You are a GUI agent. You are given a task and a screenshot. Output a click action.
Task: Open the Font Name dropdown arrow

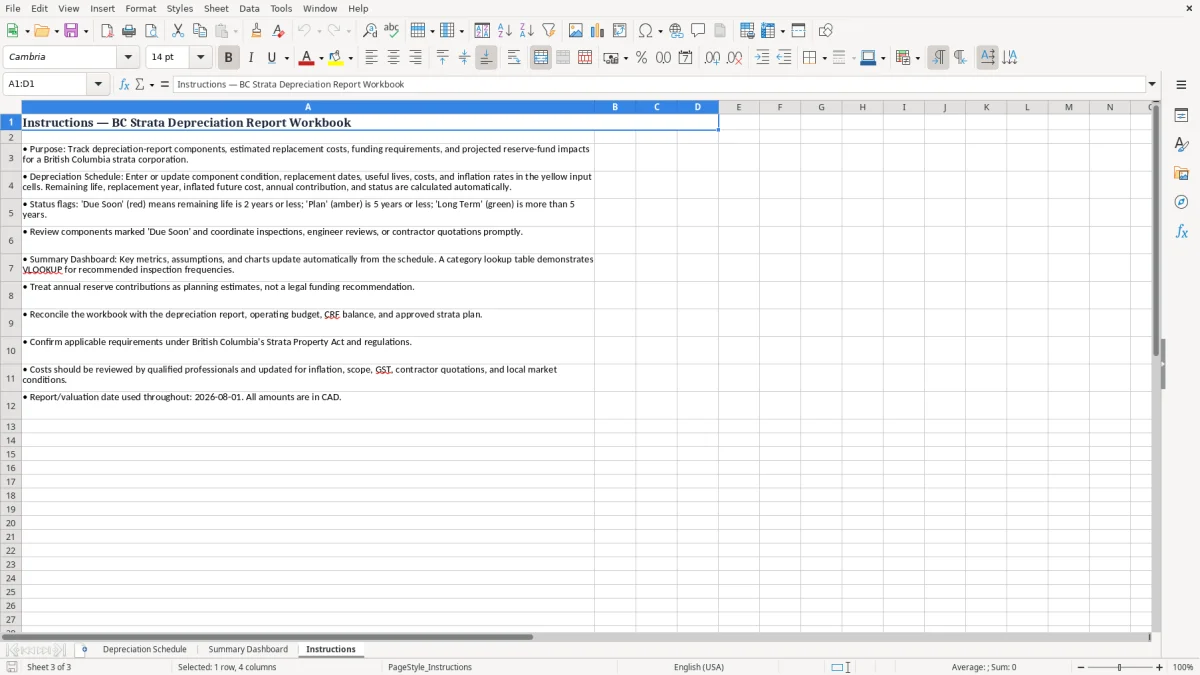pyautogui.click(x=128, y=58)
